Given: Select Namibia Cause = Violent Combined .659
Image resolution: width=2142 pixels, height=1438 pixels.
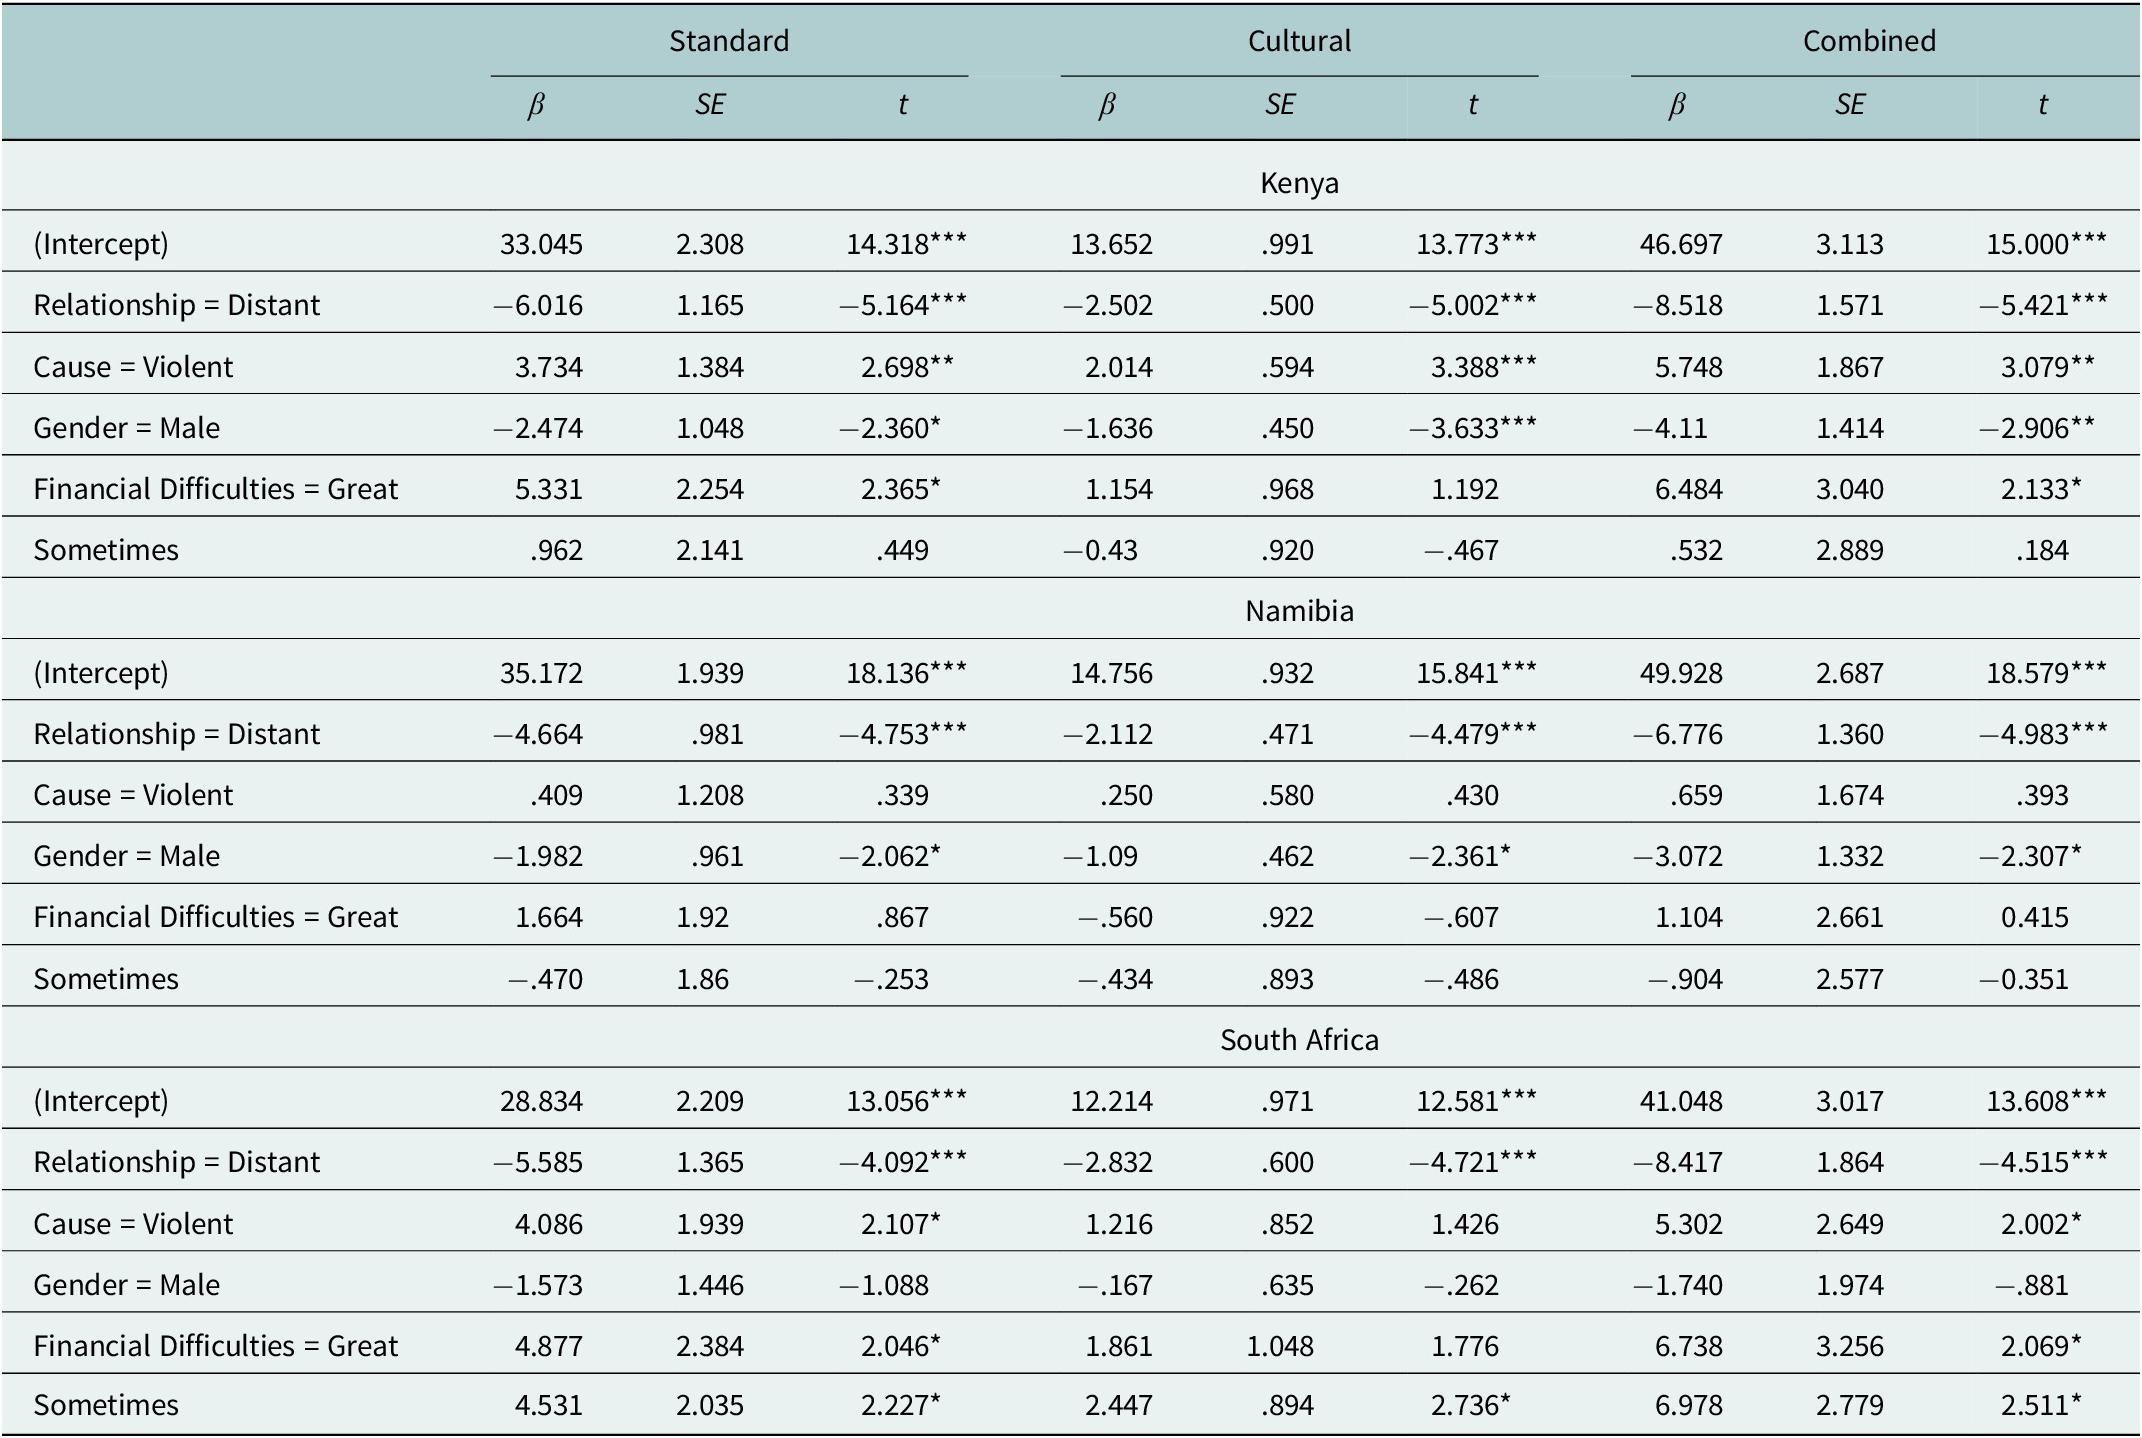Looking at the screenshot, I should [x=1696, y=795].
